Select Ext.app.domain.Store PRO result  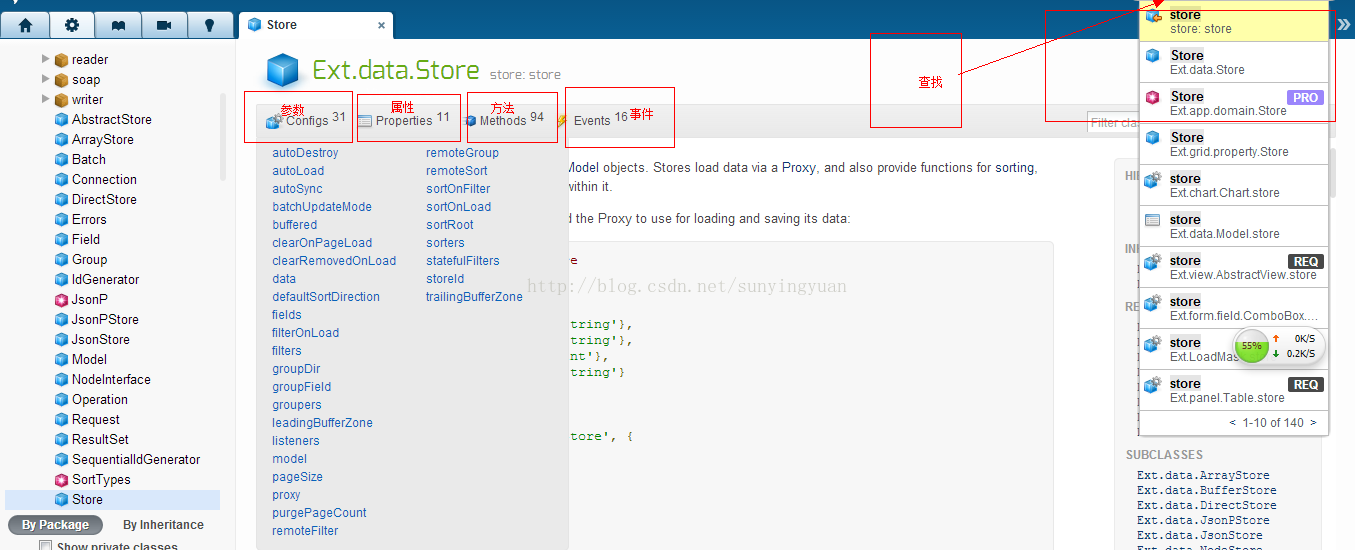1234,103
